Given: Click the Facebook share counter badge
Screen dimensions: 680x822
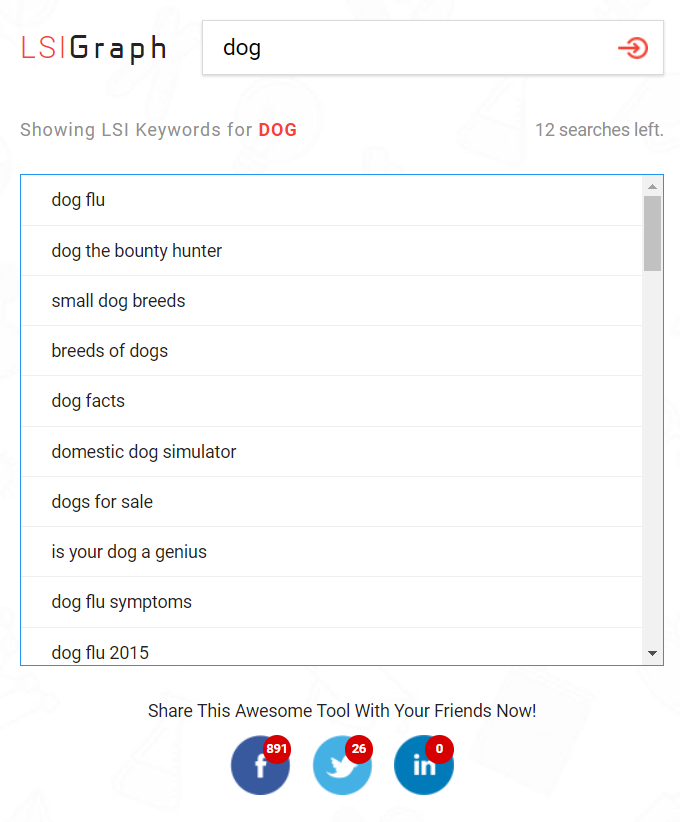Looking at the screenshot, I should click(277, 747).
